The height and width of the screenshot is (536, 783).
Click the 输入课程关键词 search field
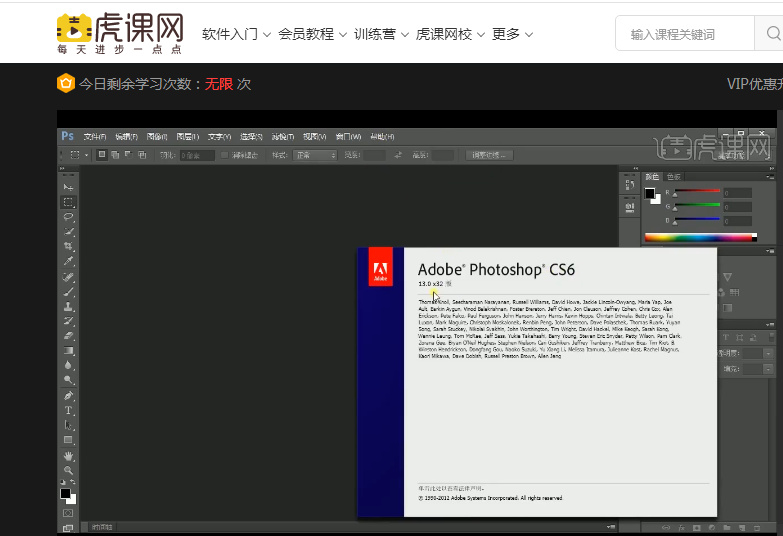coord(685,33)
